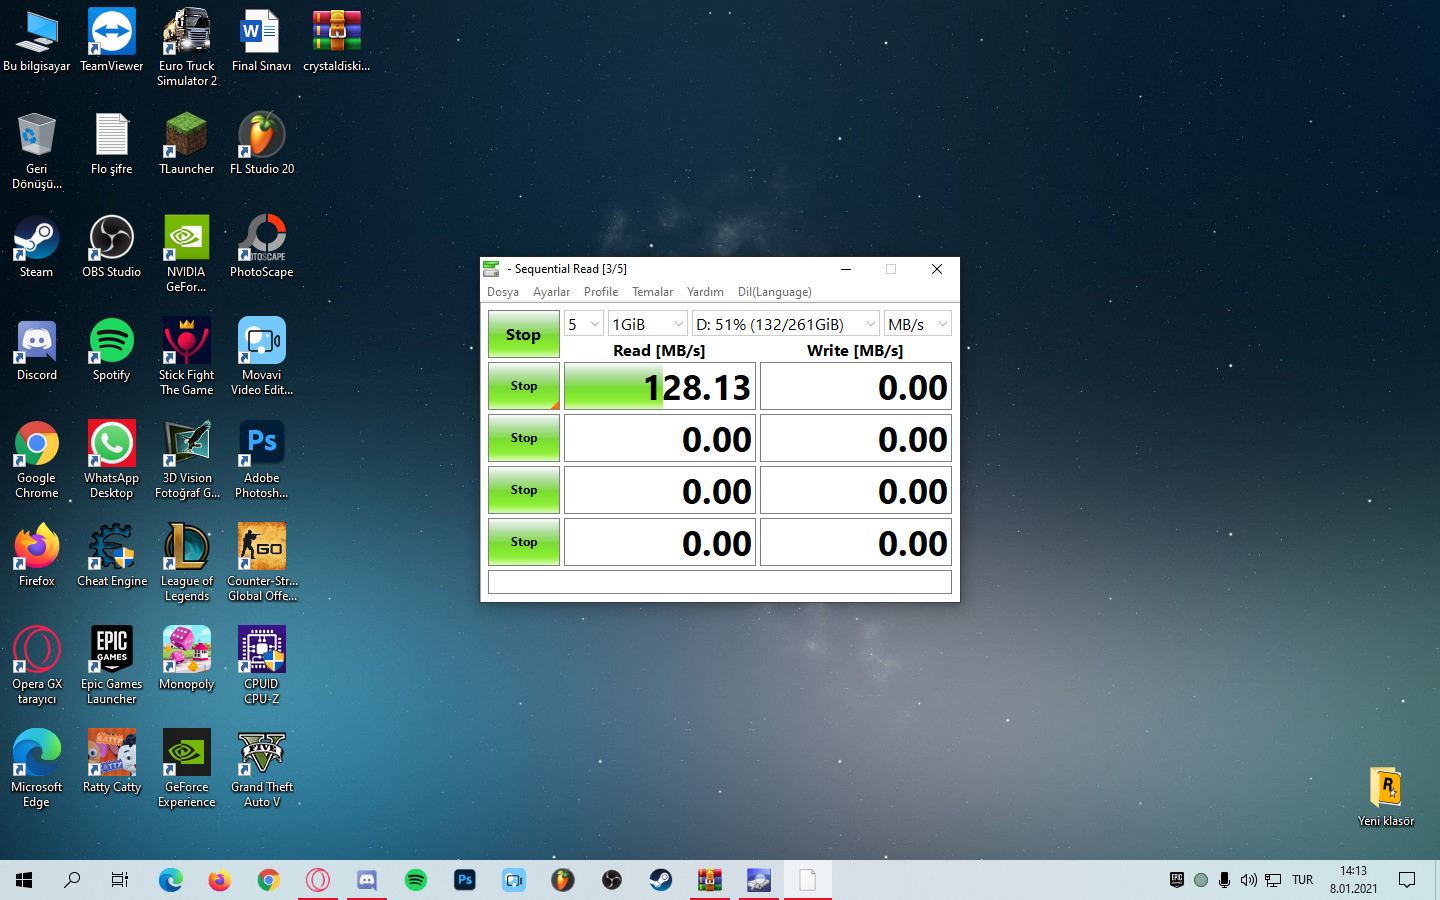The width and height of the screenshot is (1440, 900).
Task: Open the Bu bilgisayar desktop icon
Action: tap(37, 42)
